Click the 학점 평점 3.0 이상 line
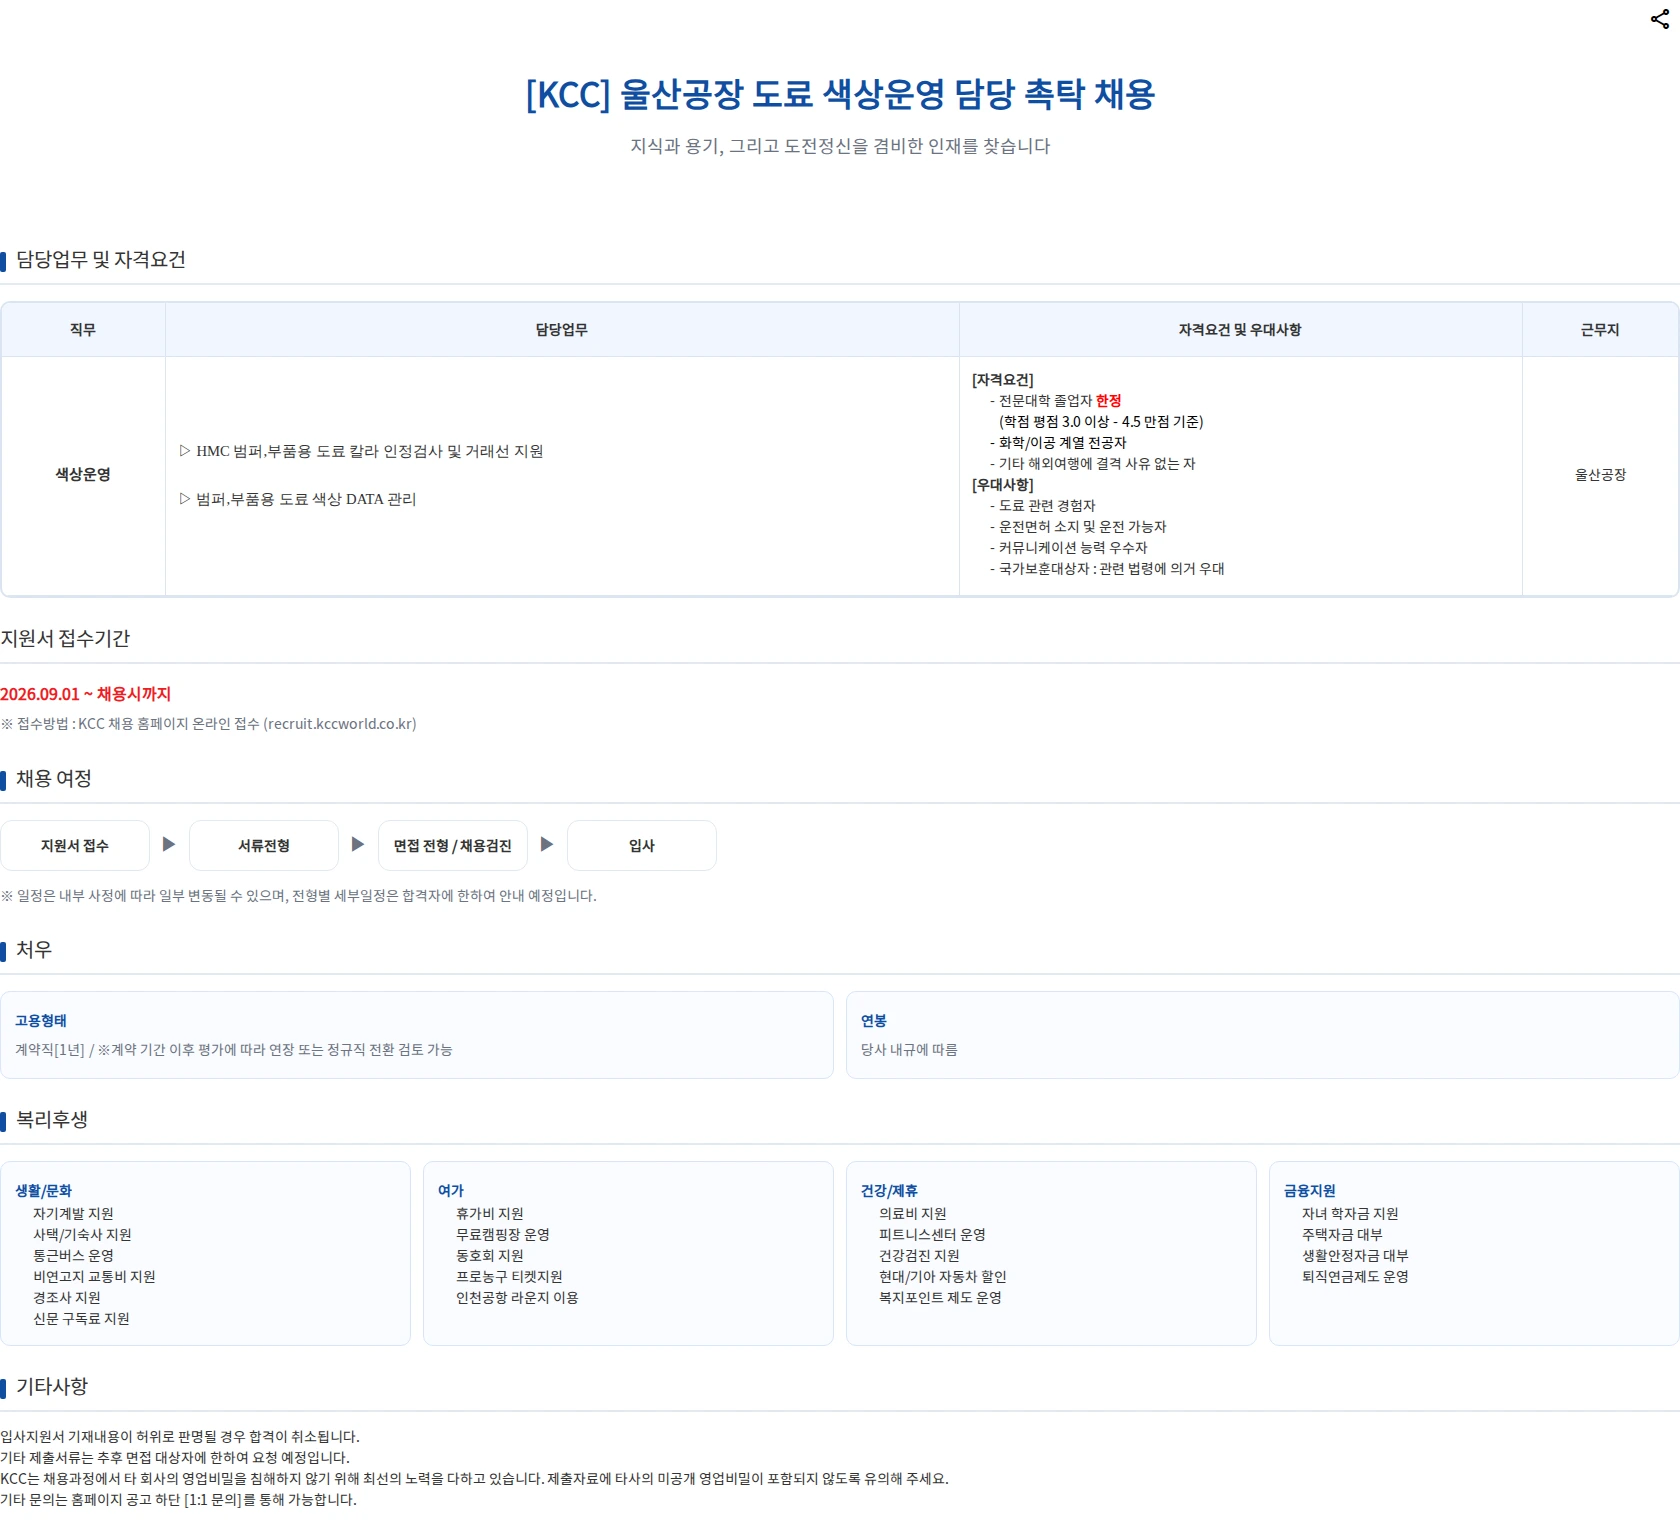 point(1101,422)
